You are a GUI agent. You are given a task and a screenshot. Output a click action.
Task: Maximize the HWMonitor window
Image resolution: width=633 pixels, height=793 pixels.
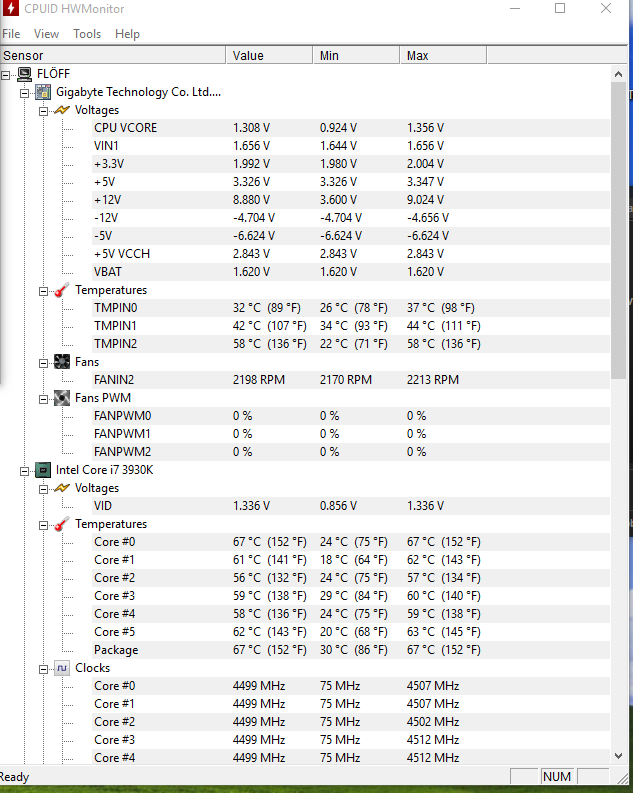[560, 8]
